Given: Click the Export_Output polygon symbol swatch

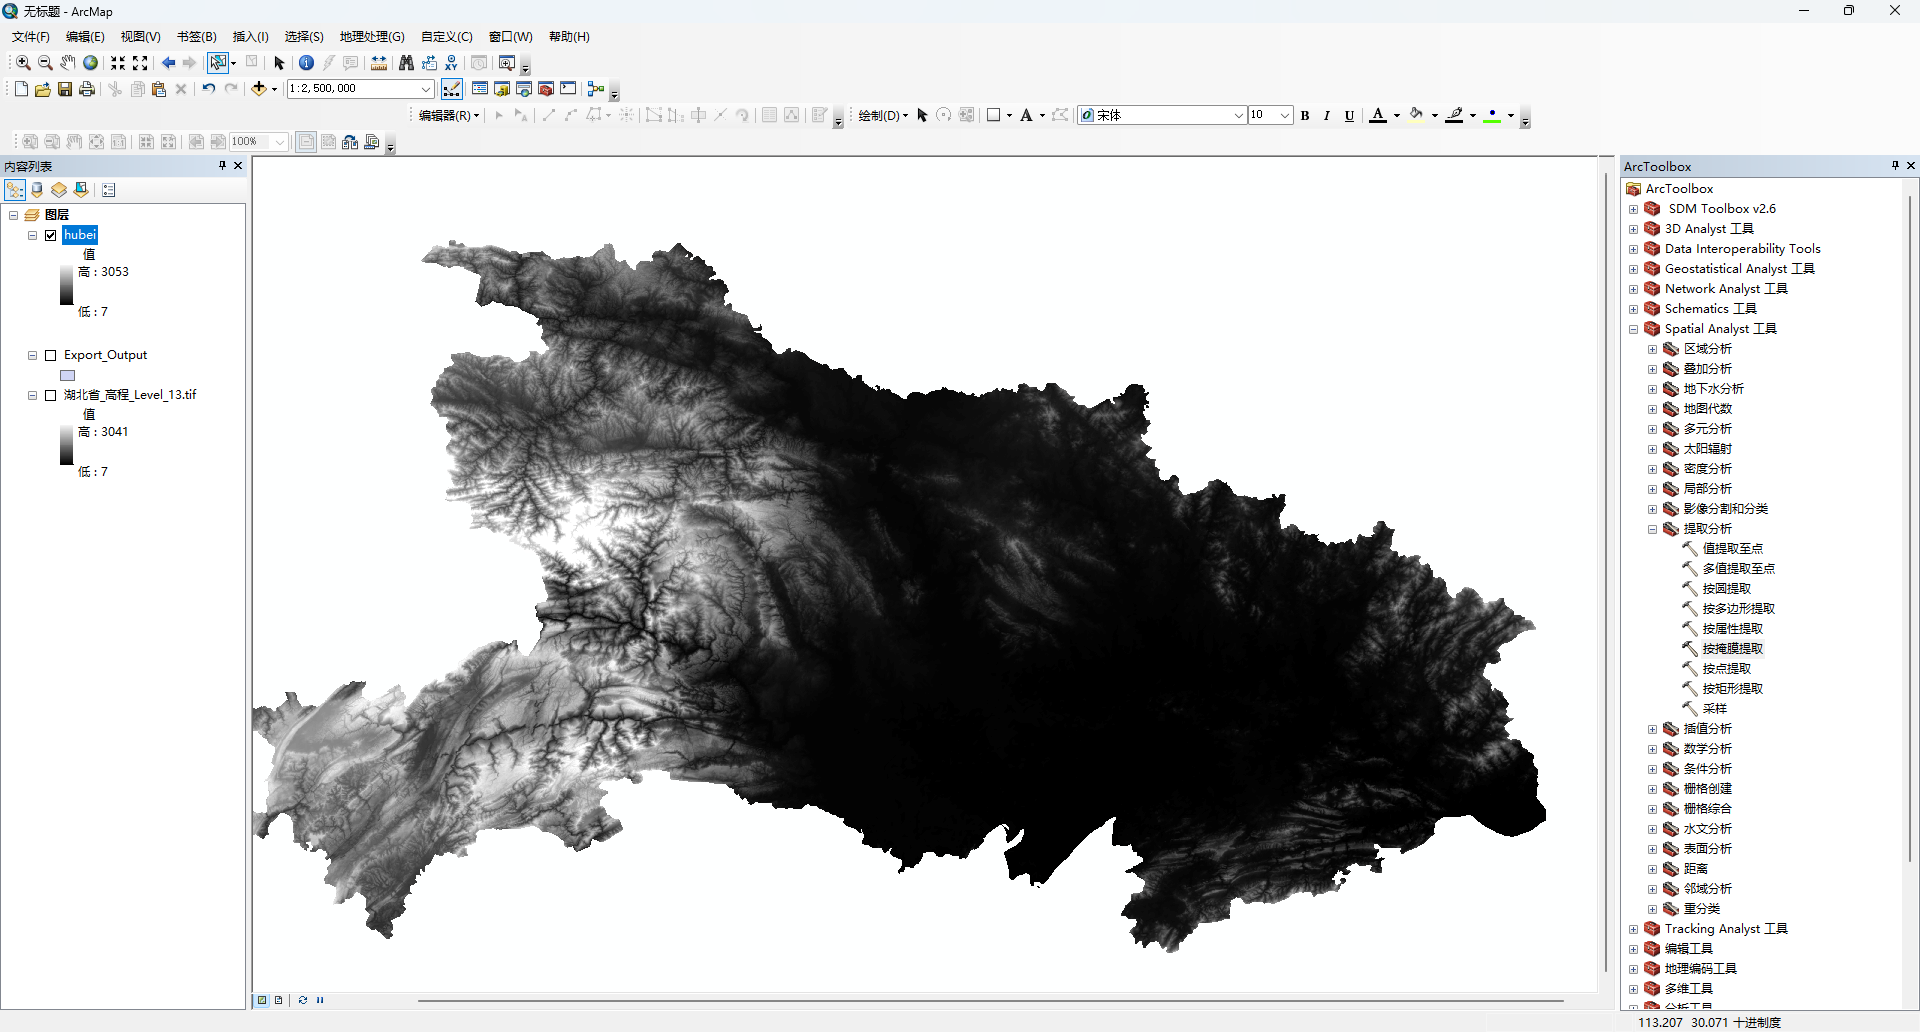Looking at the screenshot, I should 68,376.
